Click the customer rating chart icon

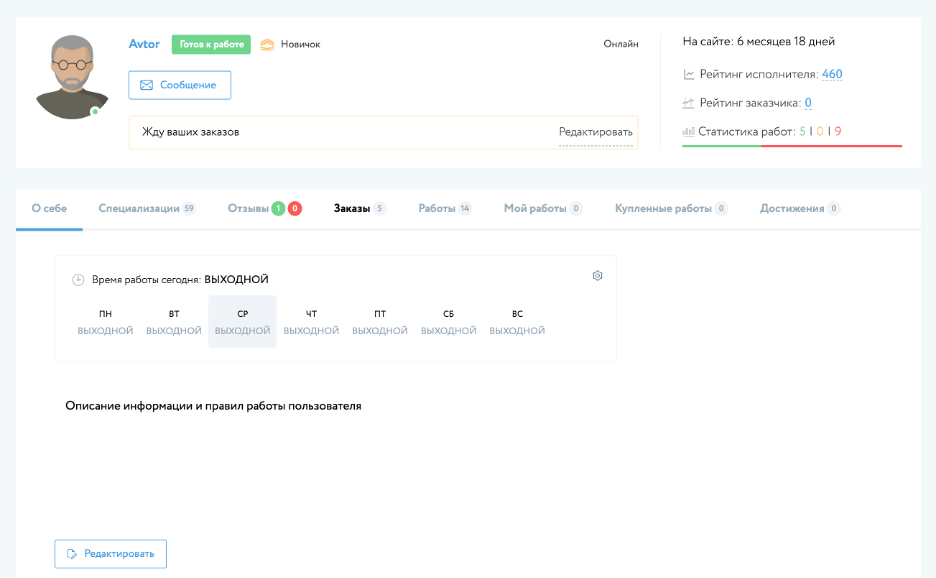coord(689,103)
